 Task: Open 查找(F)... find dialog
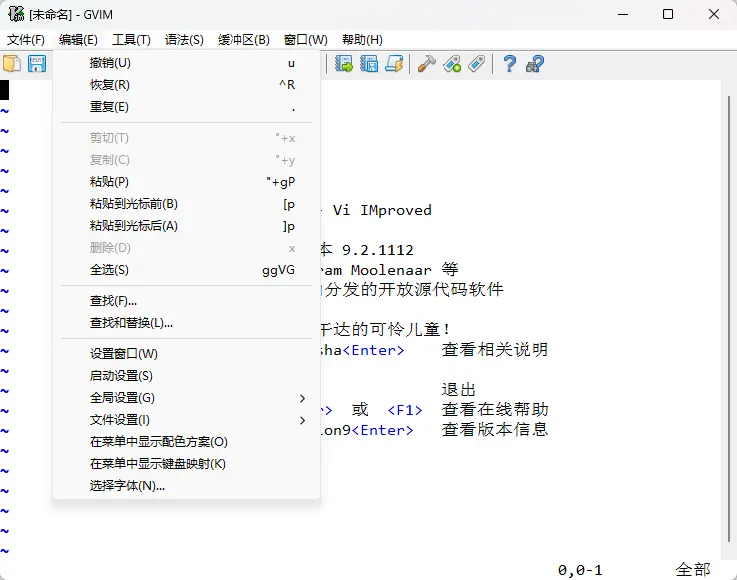[x=187, y=301]
